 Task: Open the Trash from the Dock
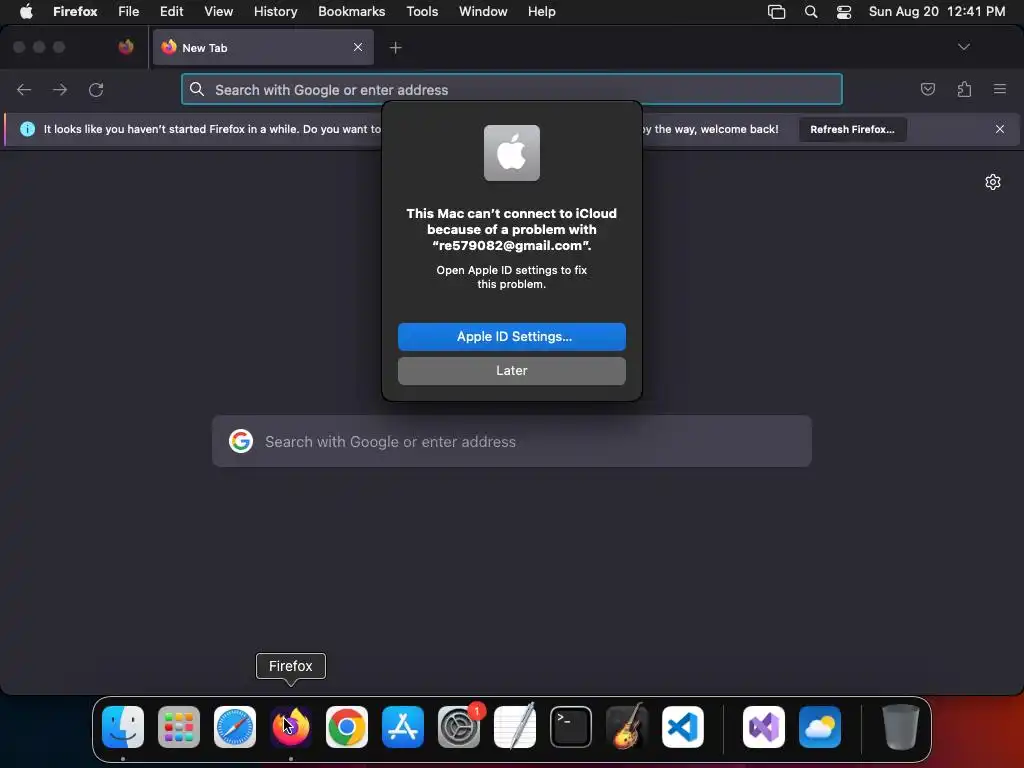[901, 727]
